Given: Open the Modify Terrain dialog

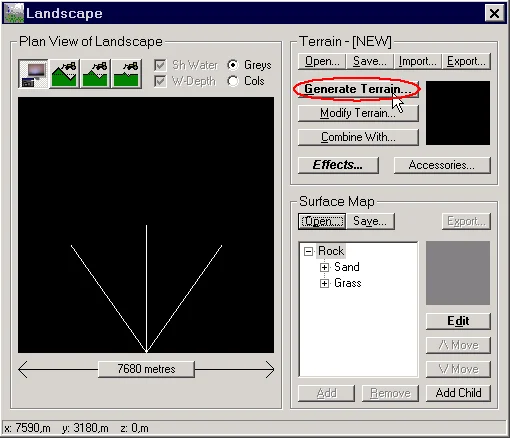Looking at the screenshot, I should pyautogui.click(x=358, y=113).
